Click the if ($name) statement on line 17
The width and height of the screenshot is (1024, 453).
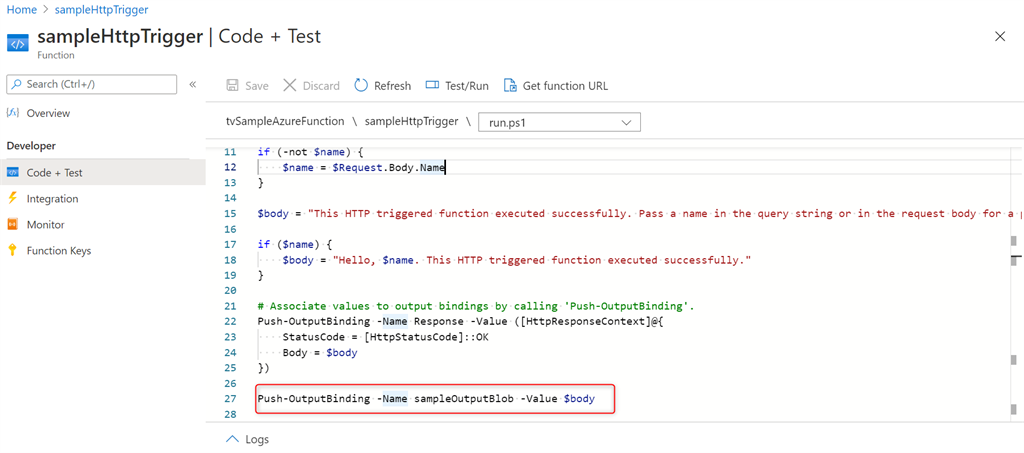click(x=295, y=244)
